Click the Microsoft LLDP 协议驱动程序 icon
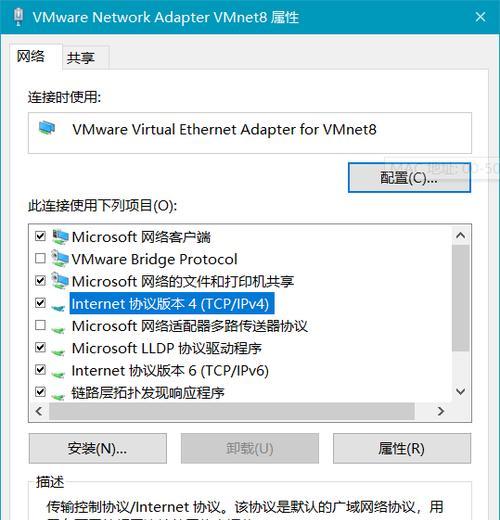Screen dimensions: 500x520 58,352
